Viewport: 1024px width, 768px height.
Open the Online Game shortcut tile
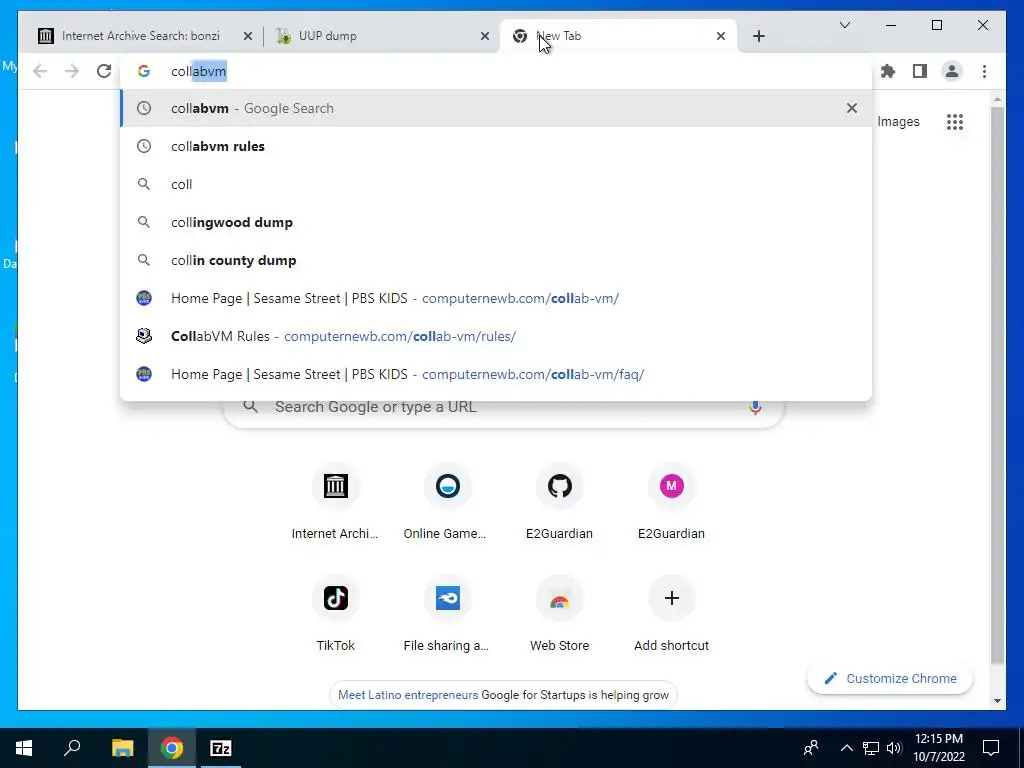tap(447, 503)
